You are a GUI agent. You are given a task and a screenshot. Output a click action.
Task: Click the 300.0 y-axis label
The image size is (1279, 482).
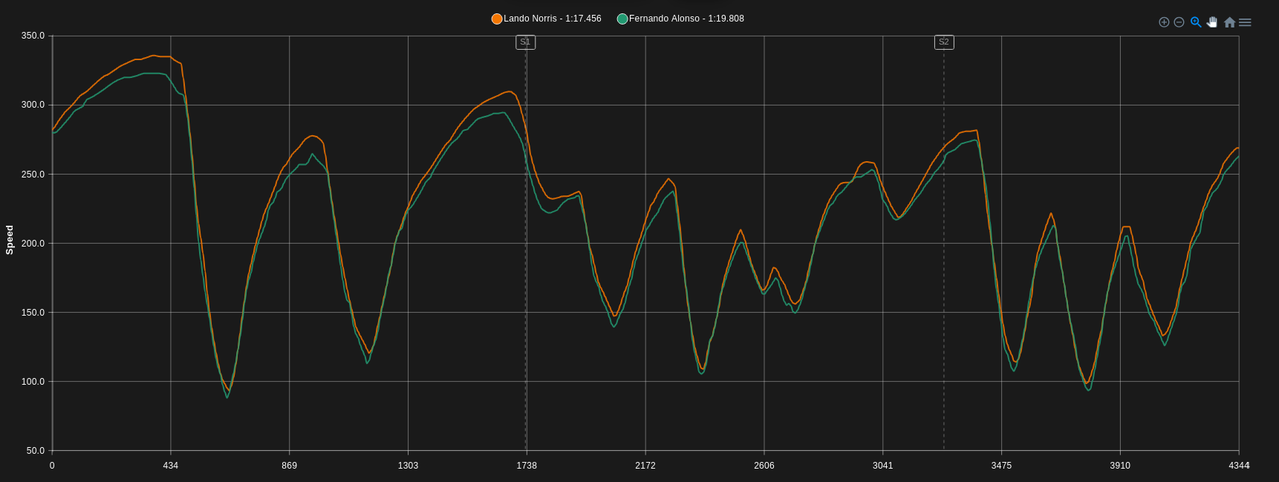pos(33,105)
